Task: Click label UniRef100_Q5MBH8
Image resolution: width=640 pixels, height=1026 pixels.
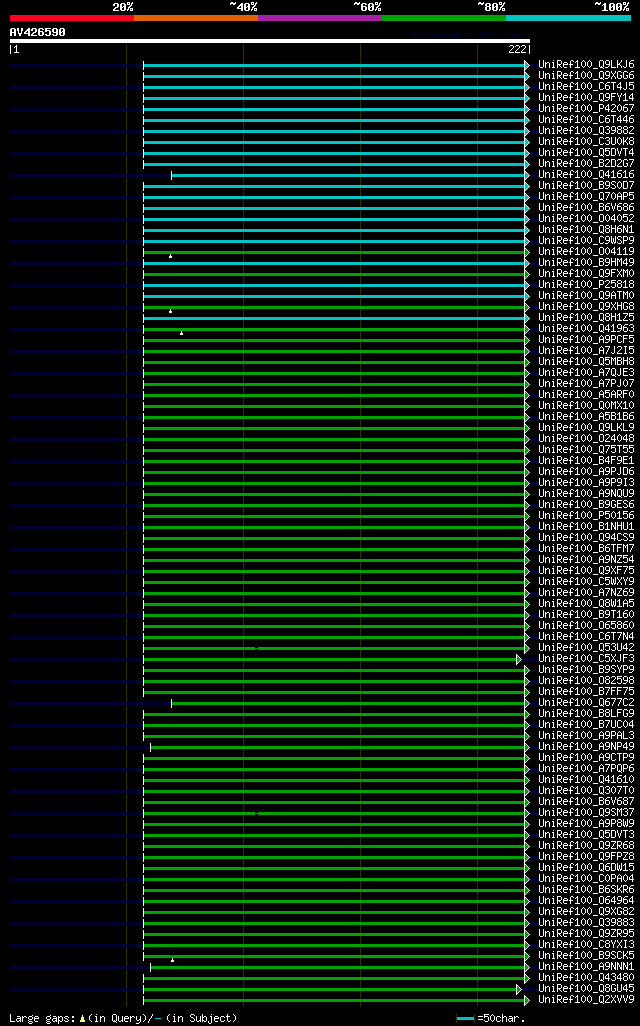Action: [x=586, y=362]
